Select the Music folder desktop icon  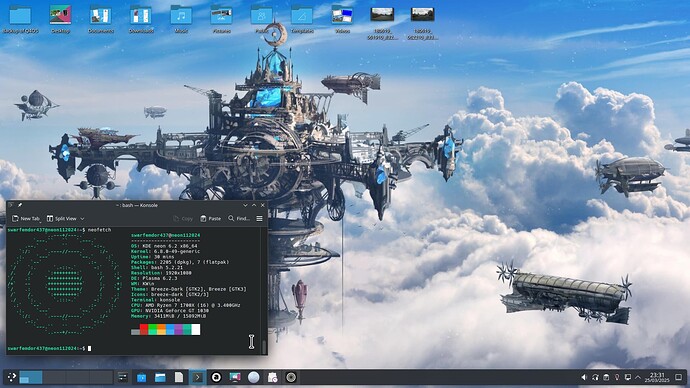pyautogui.click(x=181, y=19)
